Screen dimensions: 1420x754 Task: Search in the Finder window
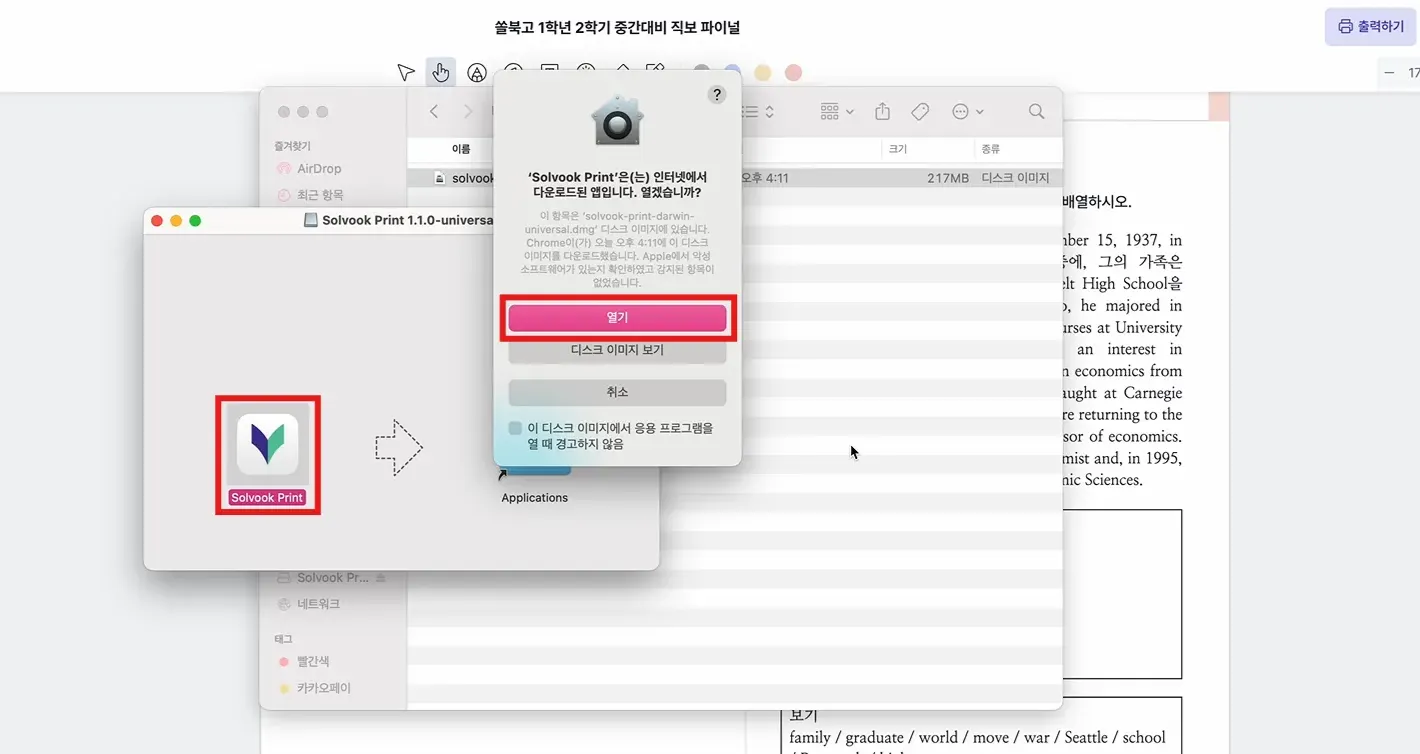click(1036, 111)
